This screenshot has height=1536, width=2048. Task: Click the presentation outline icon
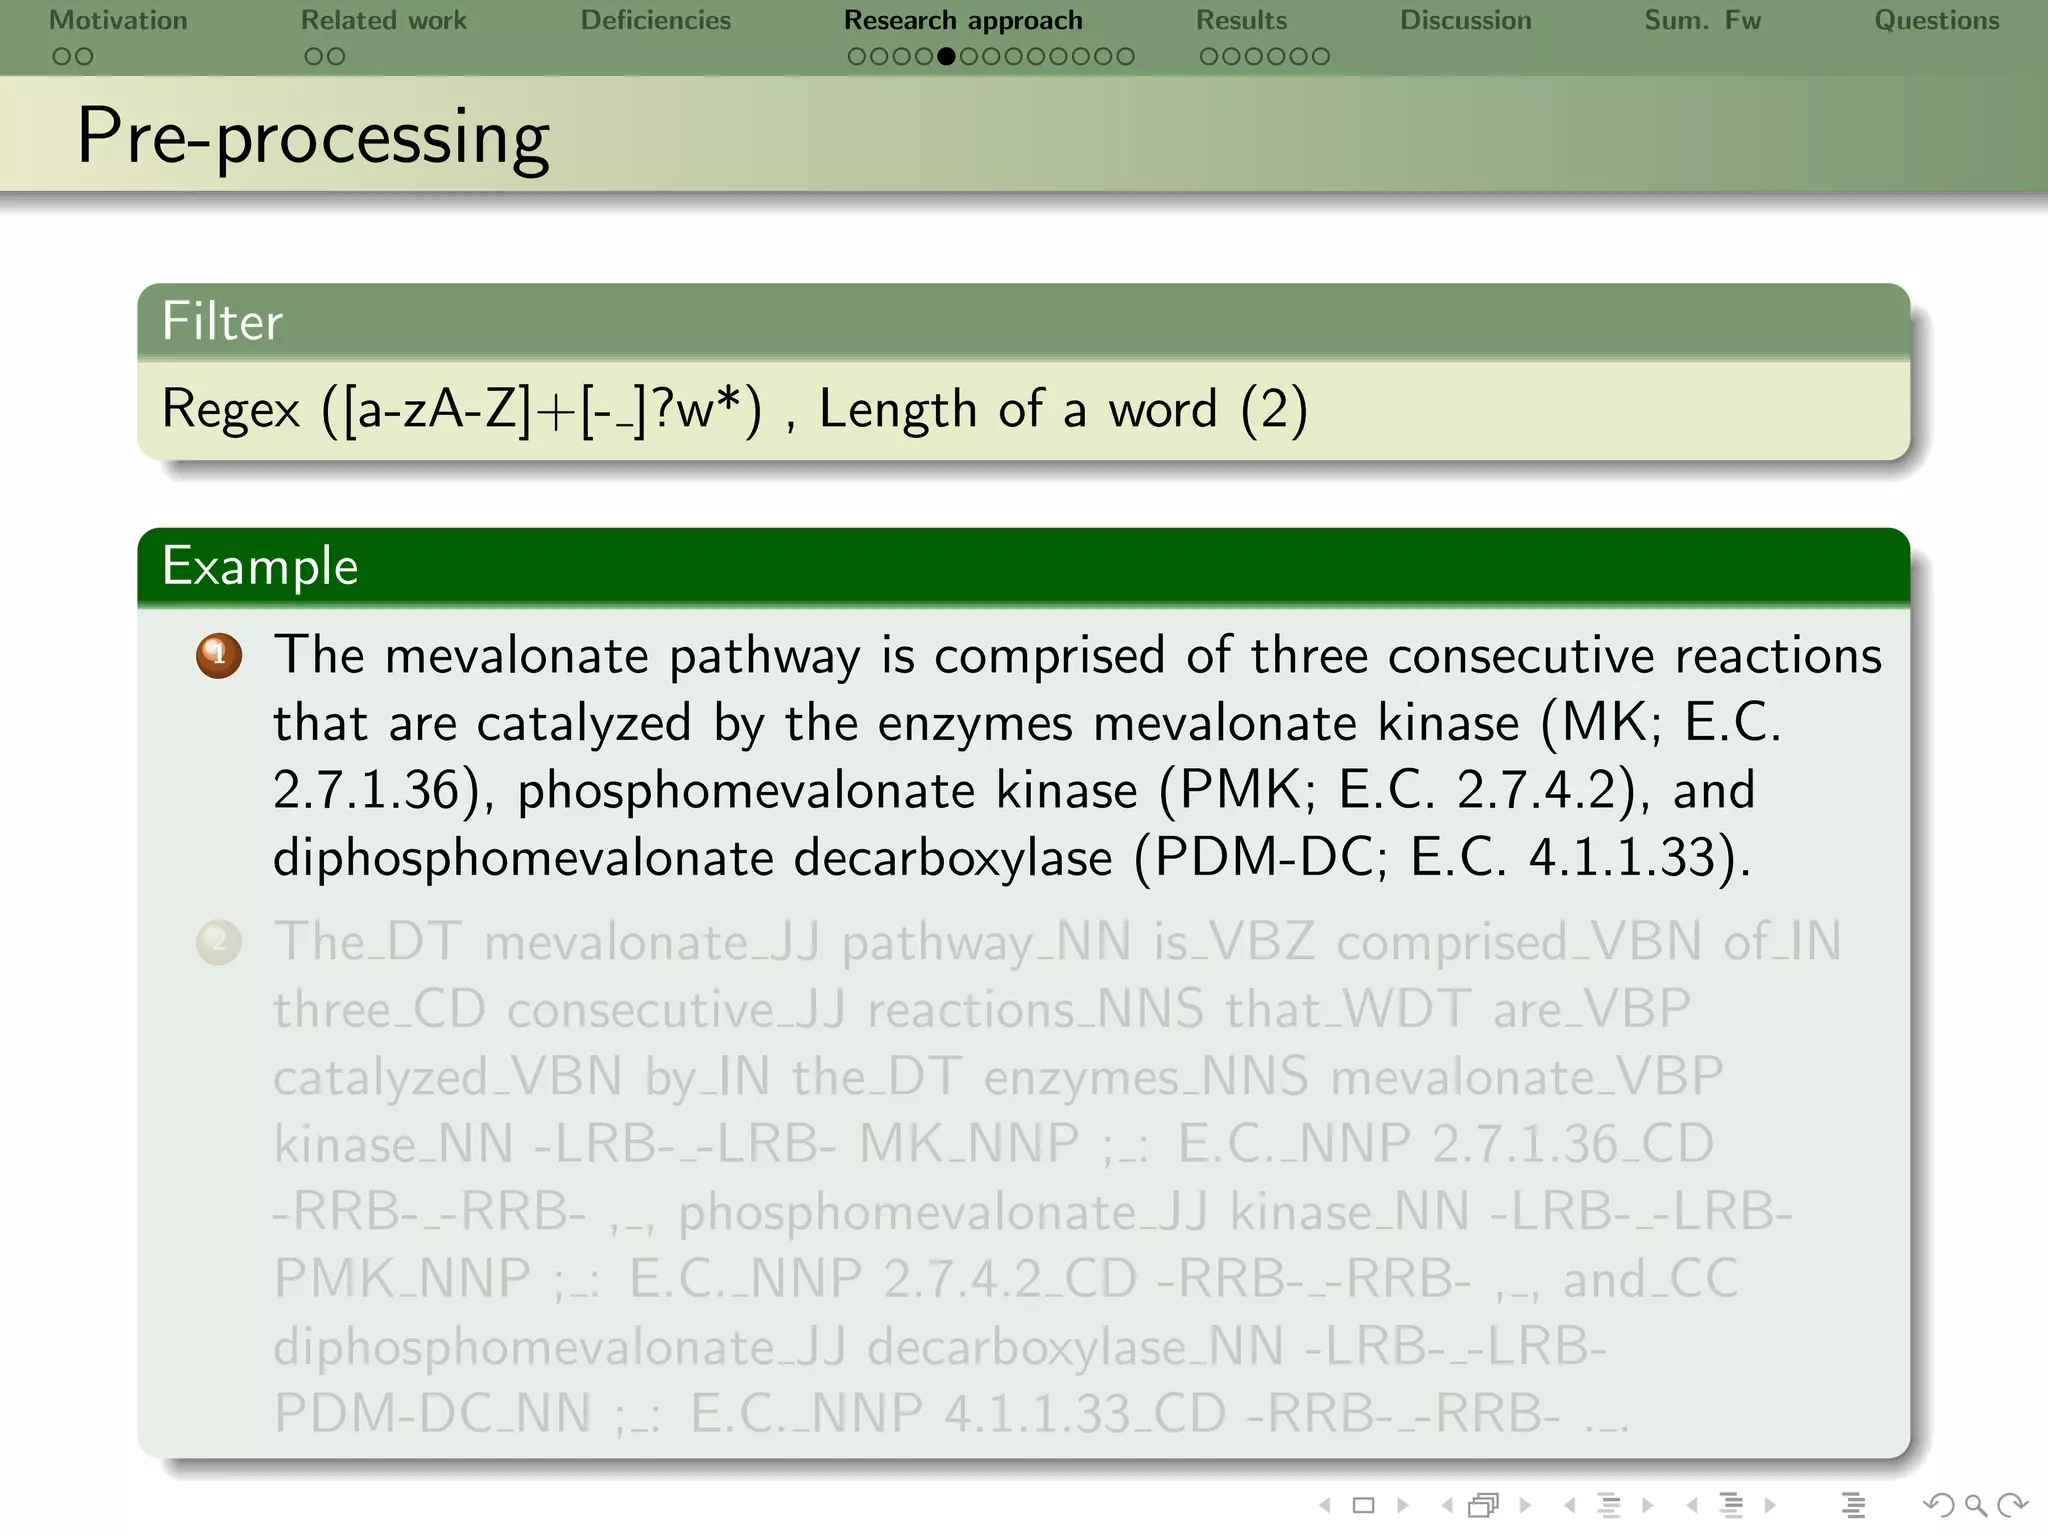[x=1853, y=1505]
